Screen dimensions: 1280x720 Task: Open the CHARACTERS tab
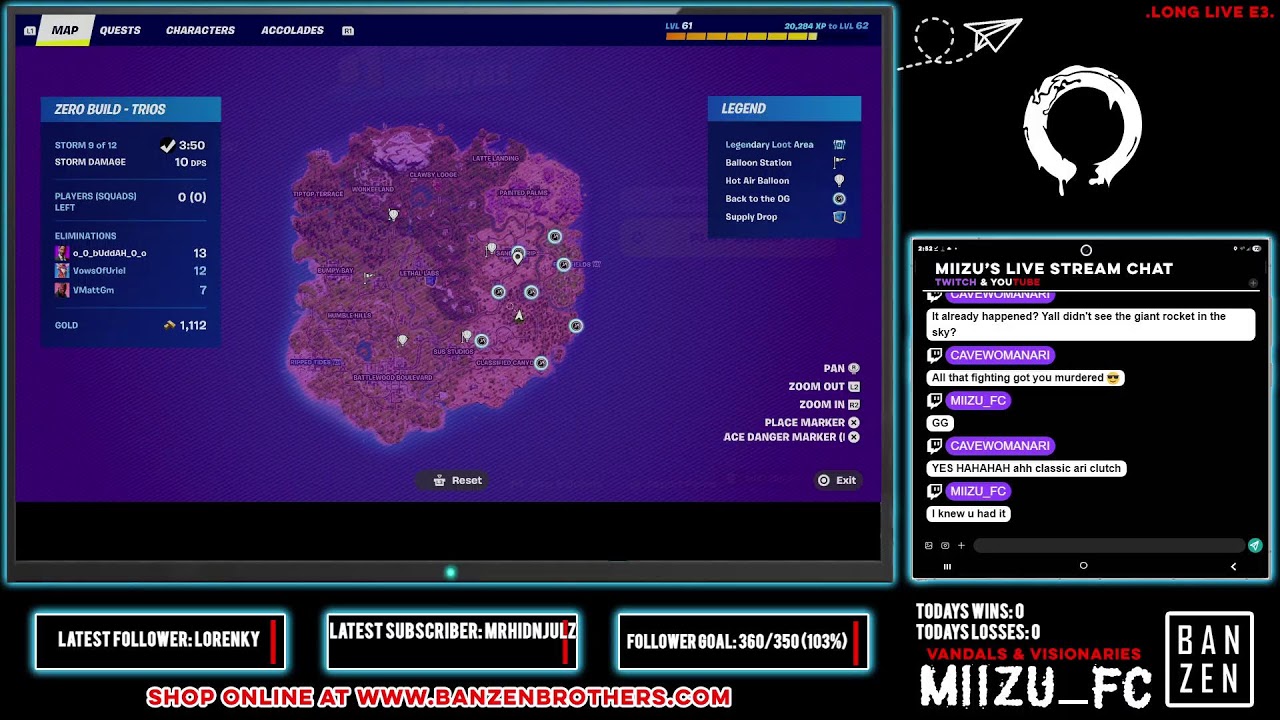tap(200, 30)
